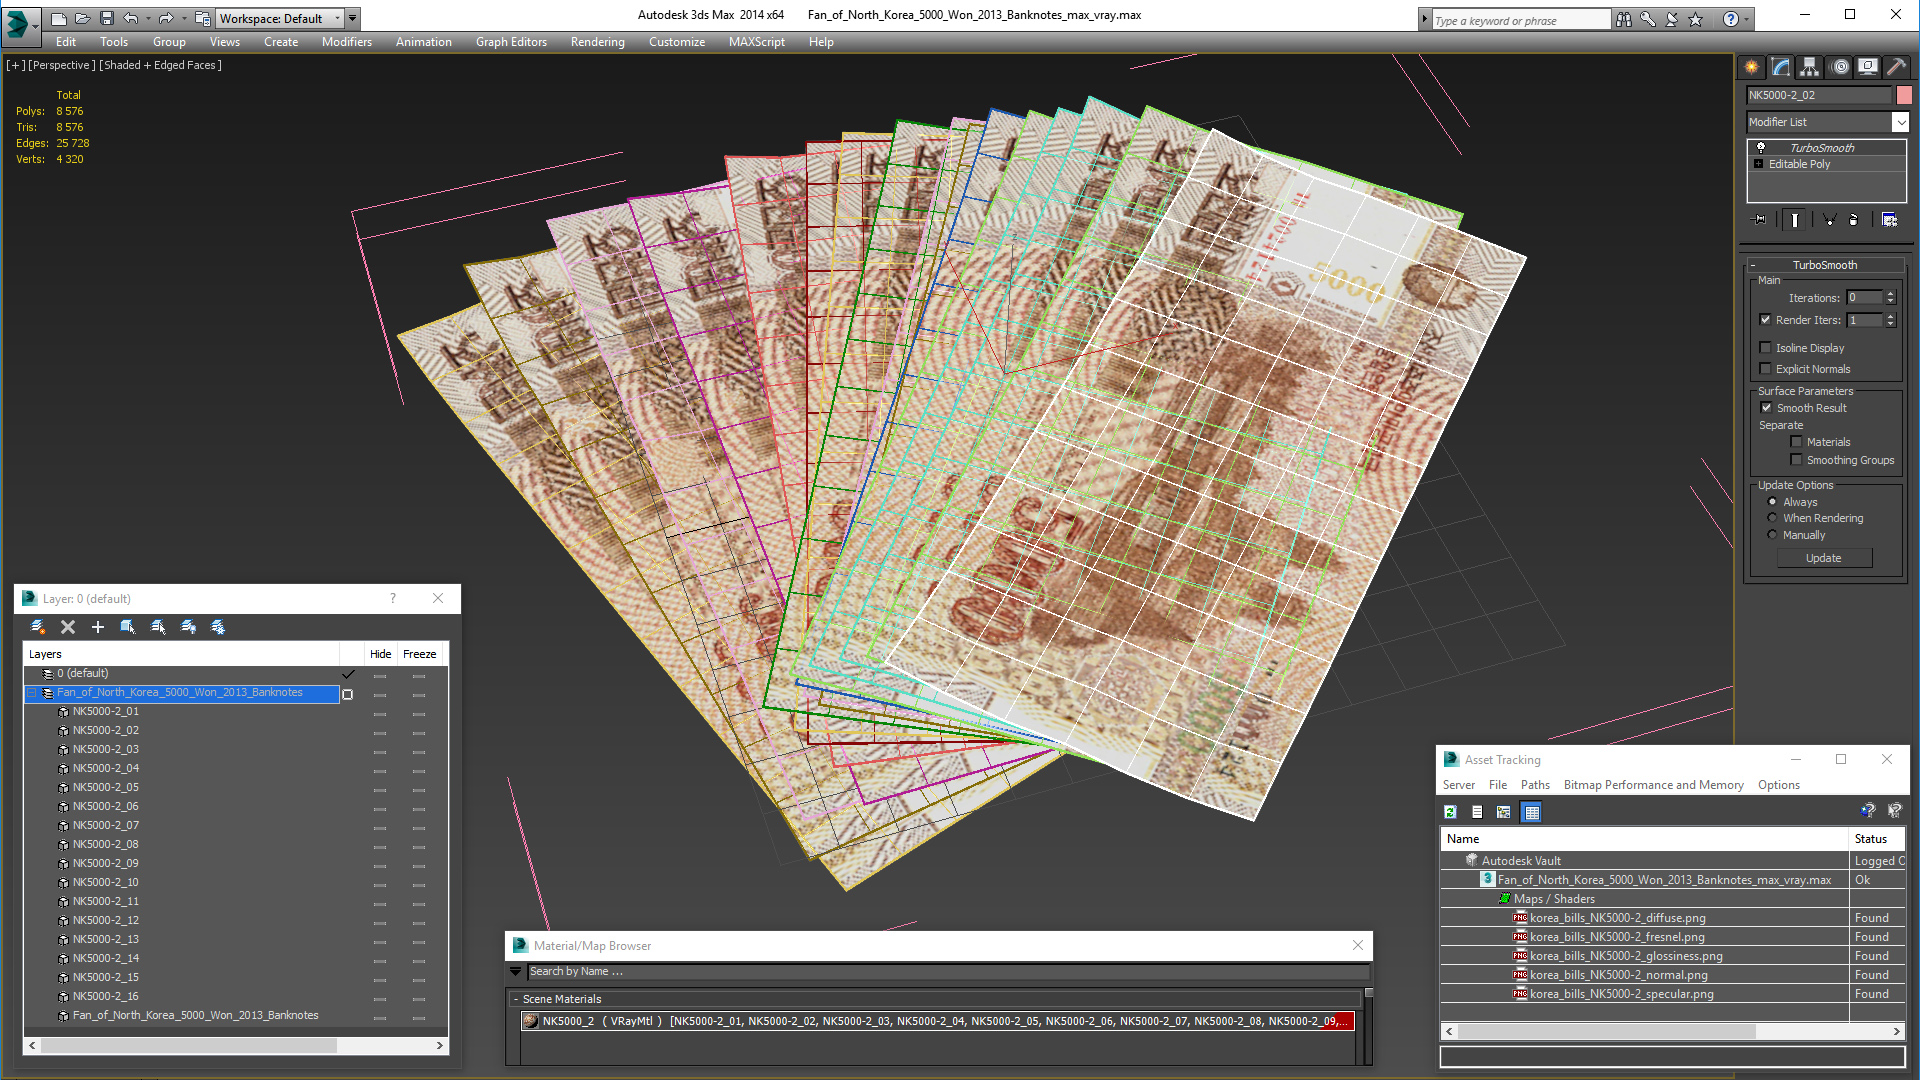
Task: Open the Motion command panel tab
Action: tap(1840, 67)
